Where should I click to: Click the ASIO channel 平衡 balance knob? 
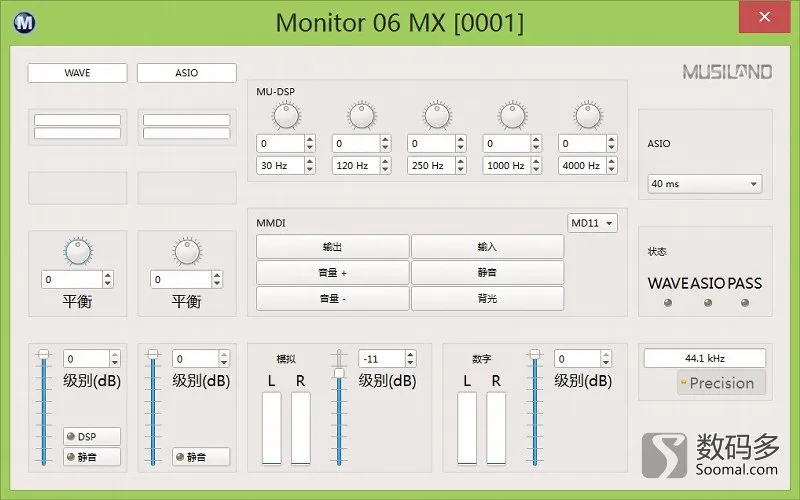coord(187,252)
